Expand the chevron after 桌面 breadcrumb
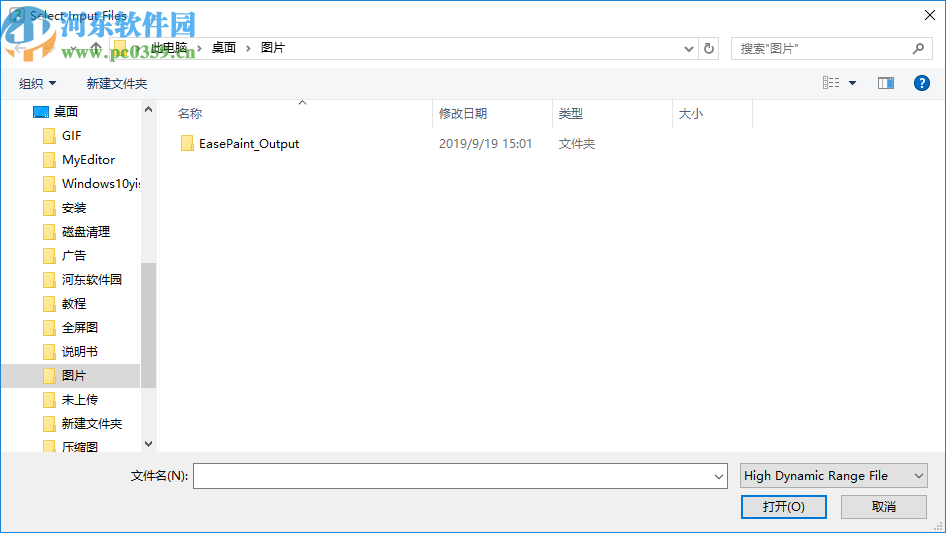The height and width of the screenshot is (533, 946). click(248, 48)
